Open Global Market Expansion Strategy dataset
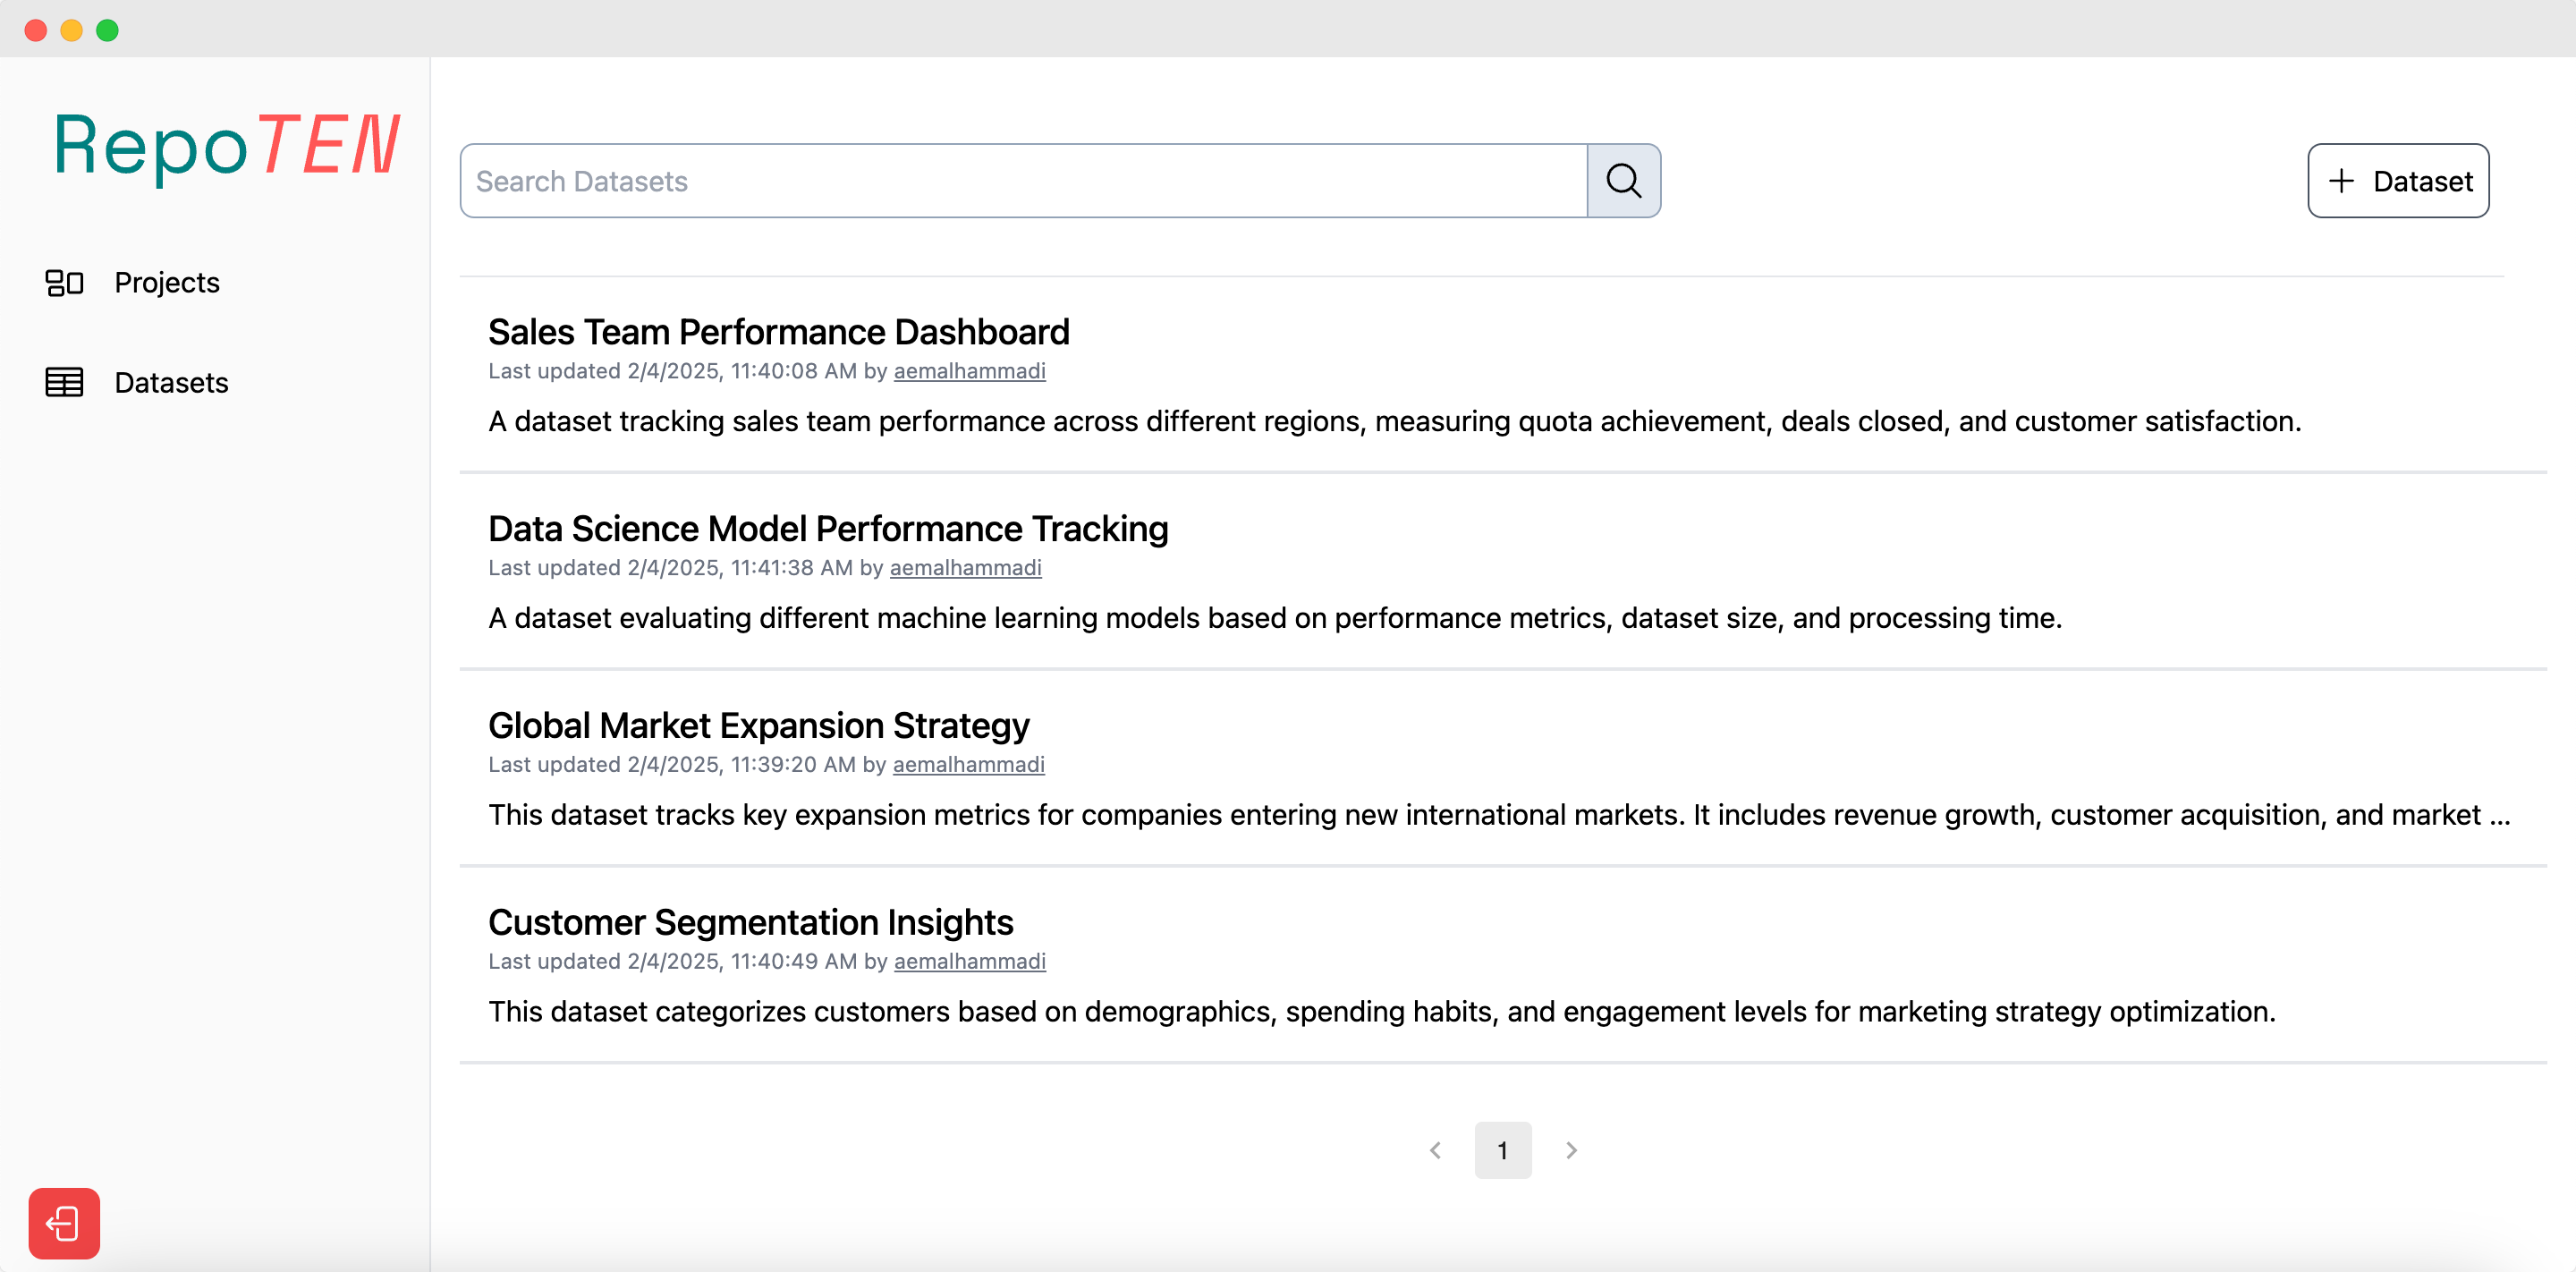The image size is (2576, 1272). point(758,725)
